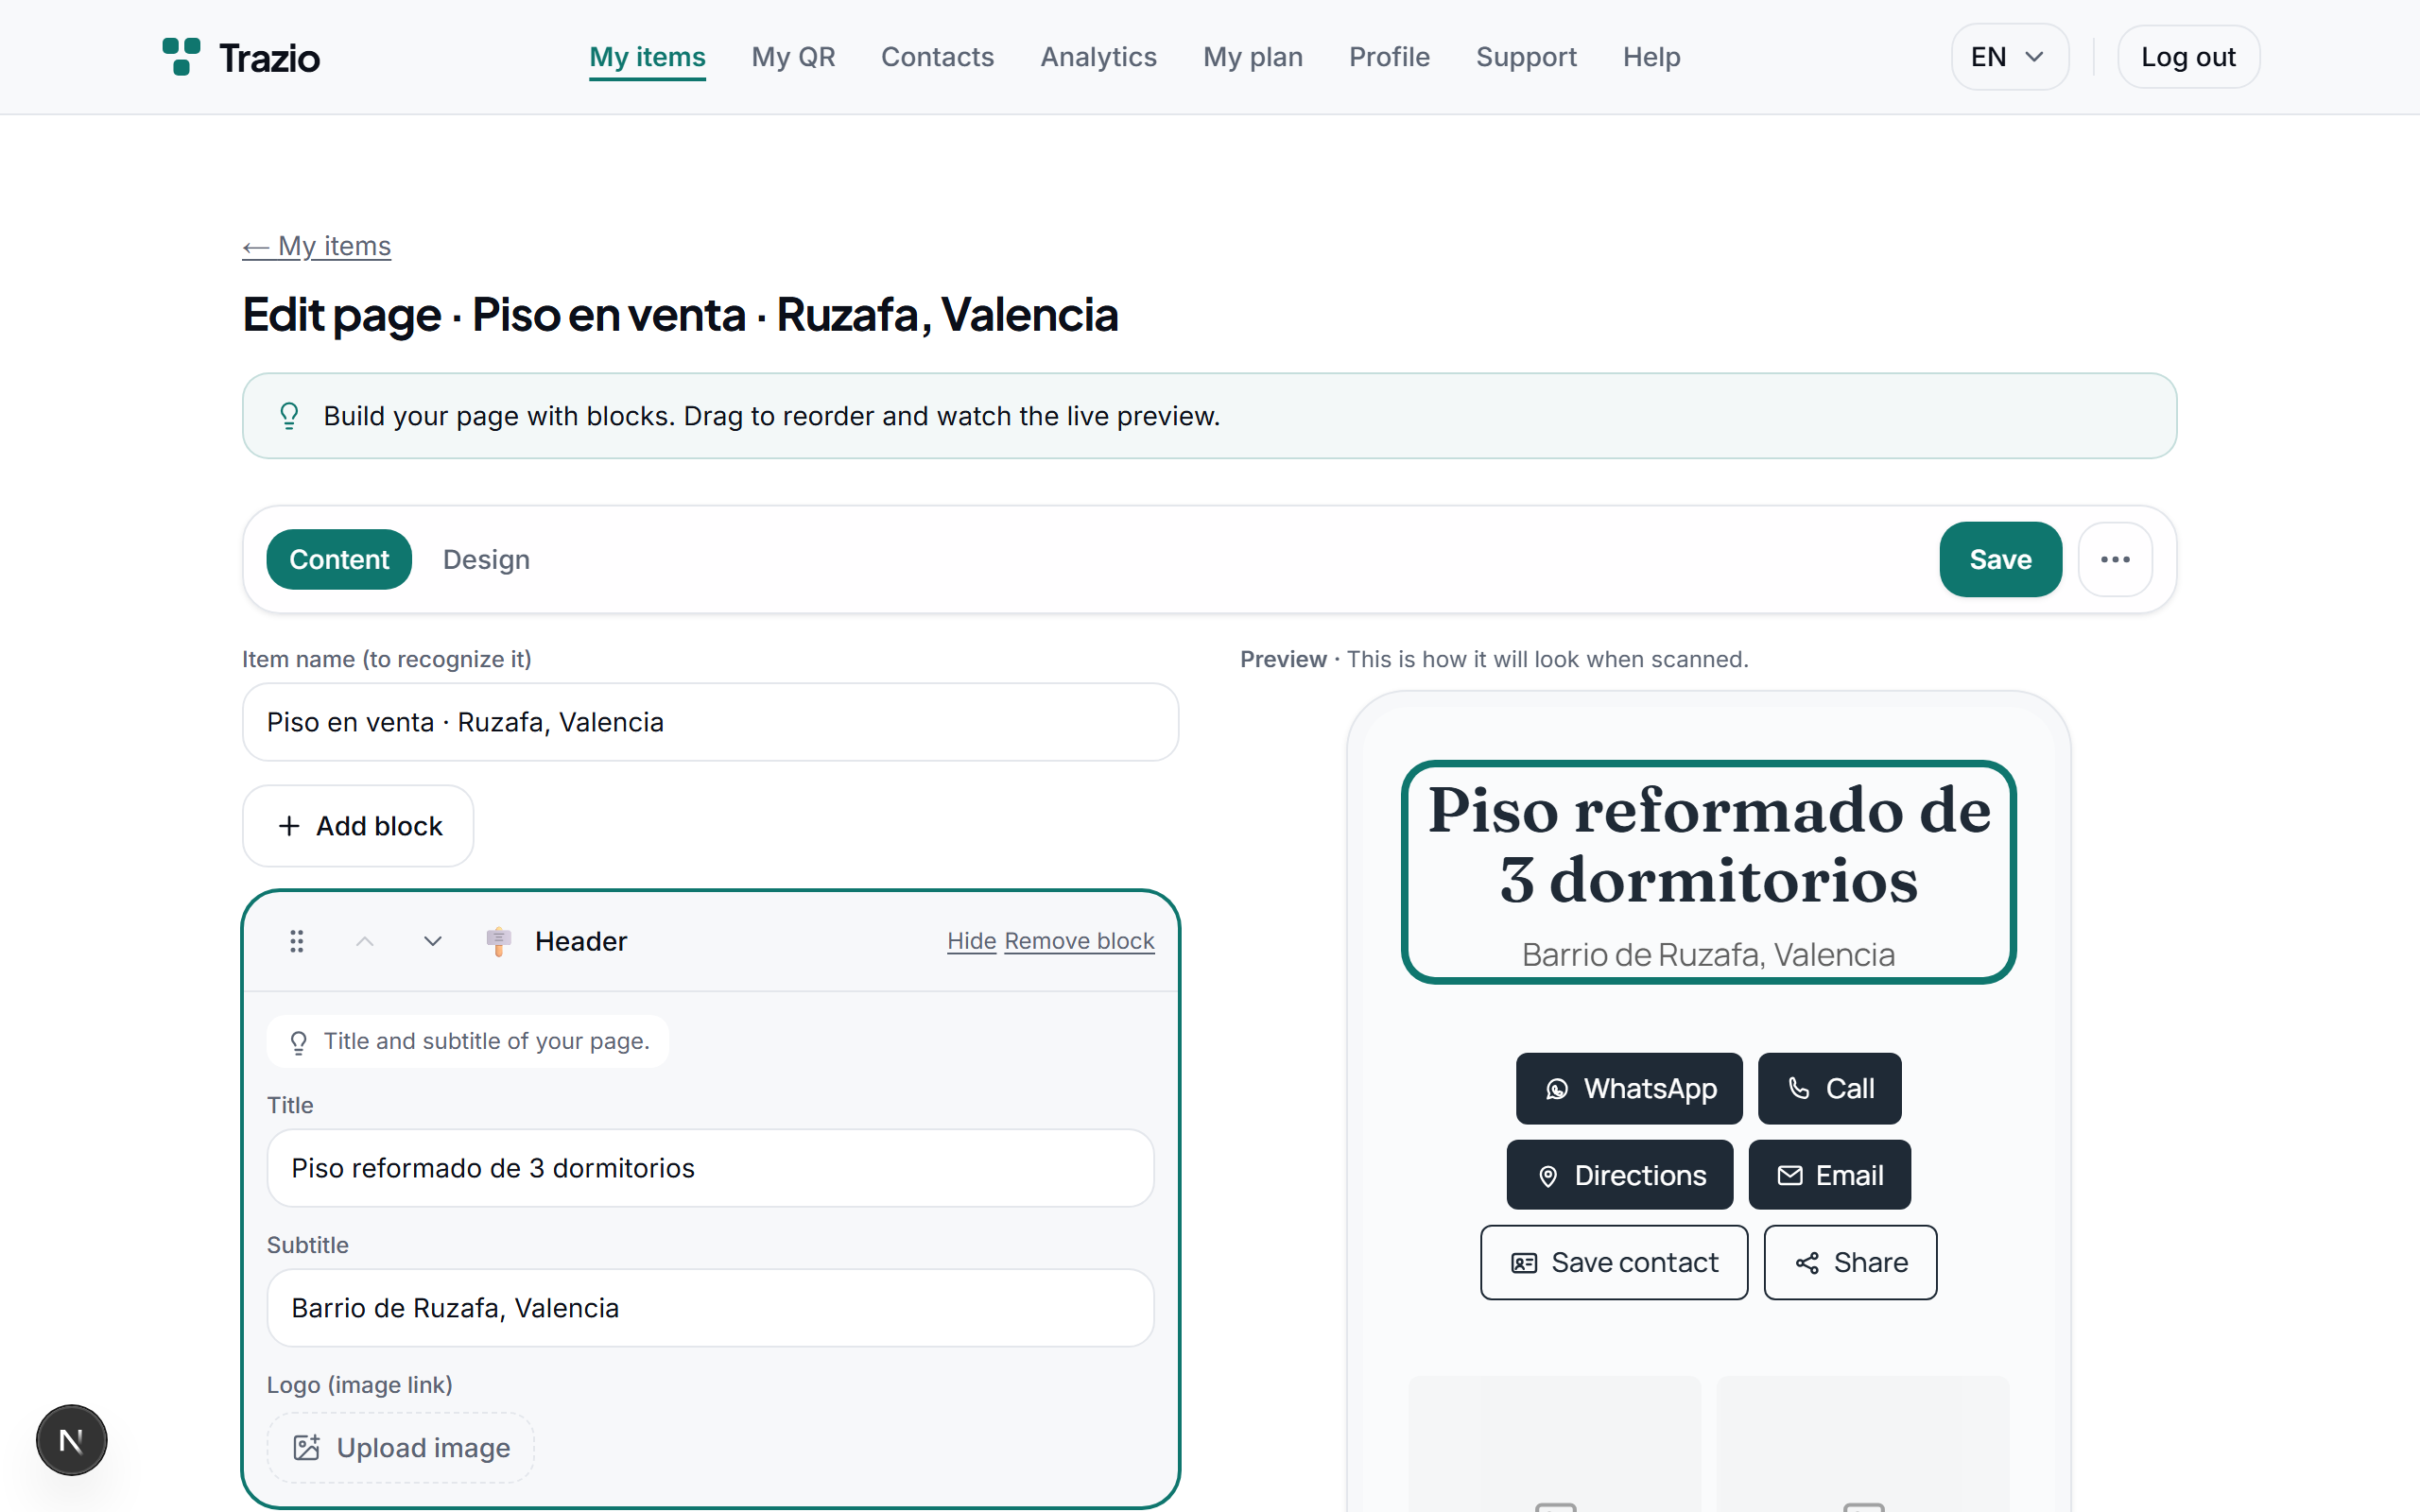
Task: Click the Next.js dev tools badge
Action: point(71,1440)
